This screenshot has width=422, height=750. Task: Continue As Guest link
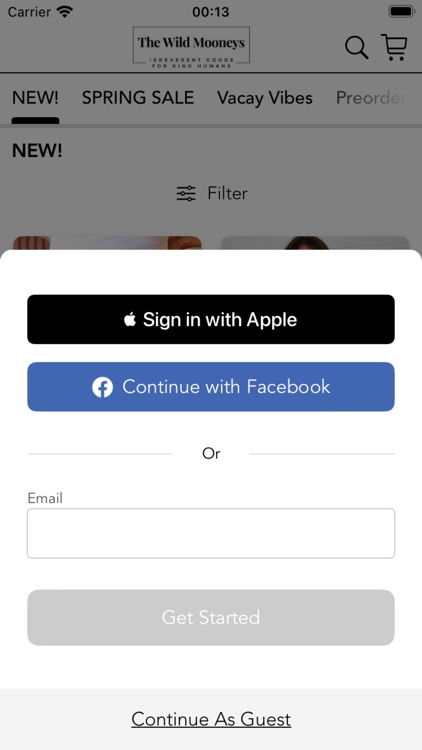(211, 719)
